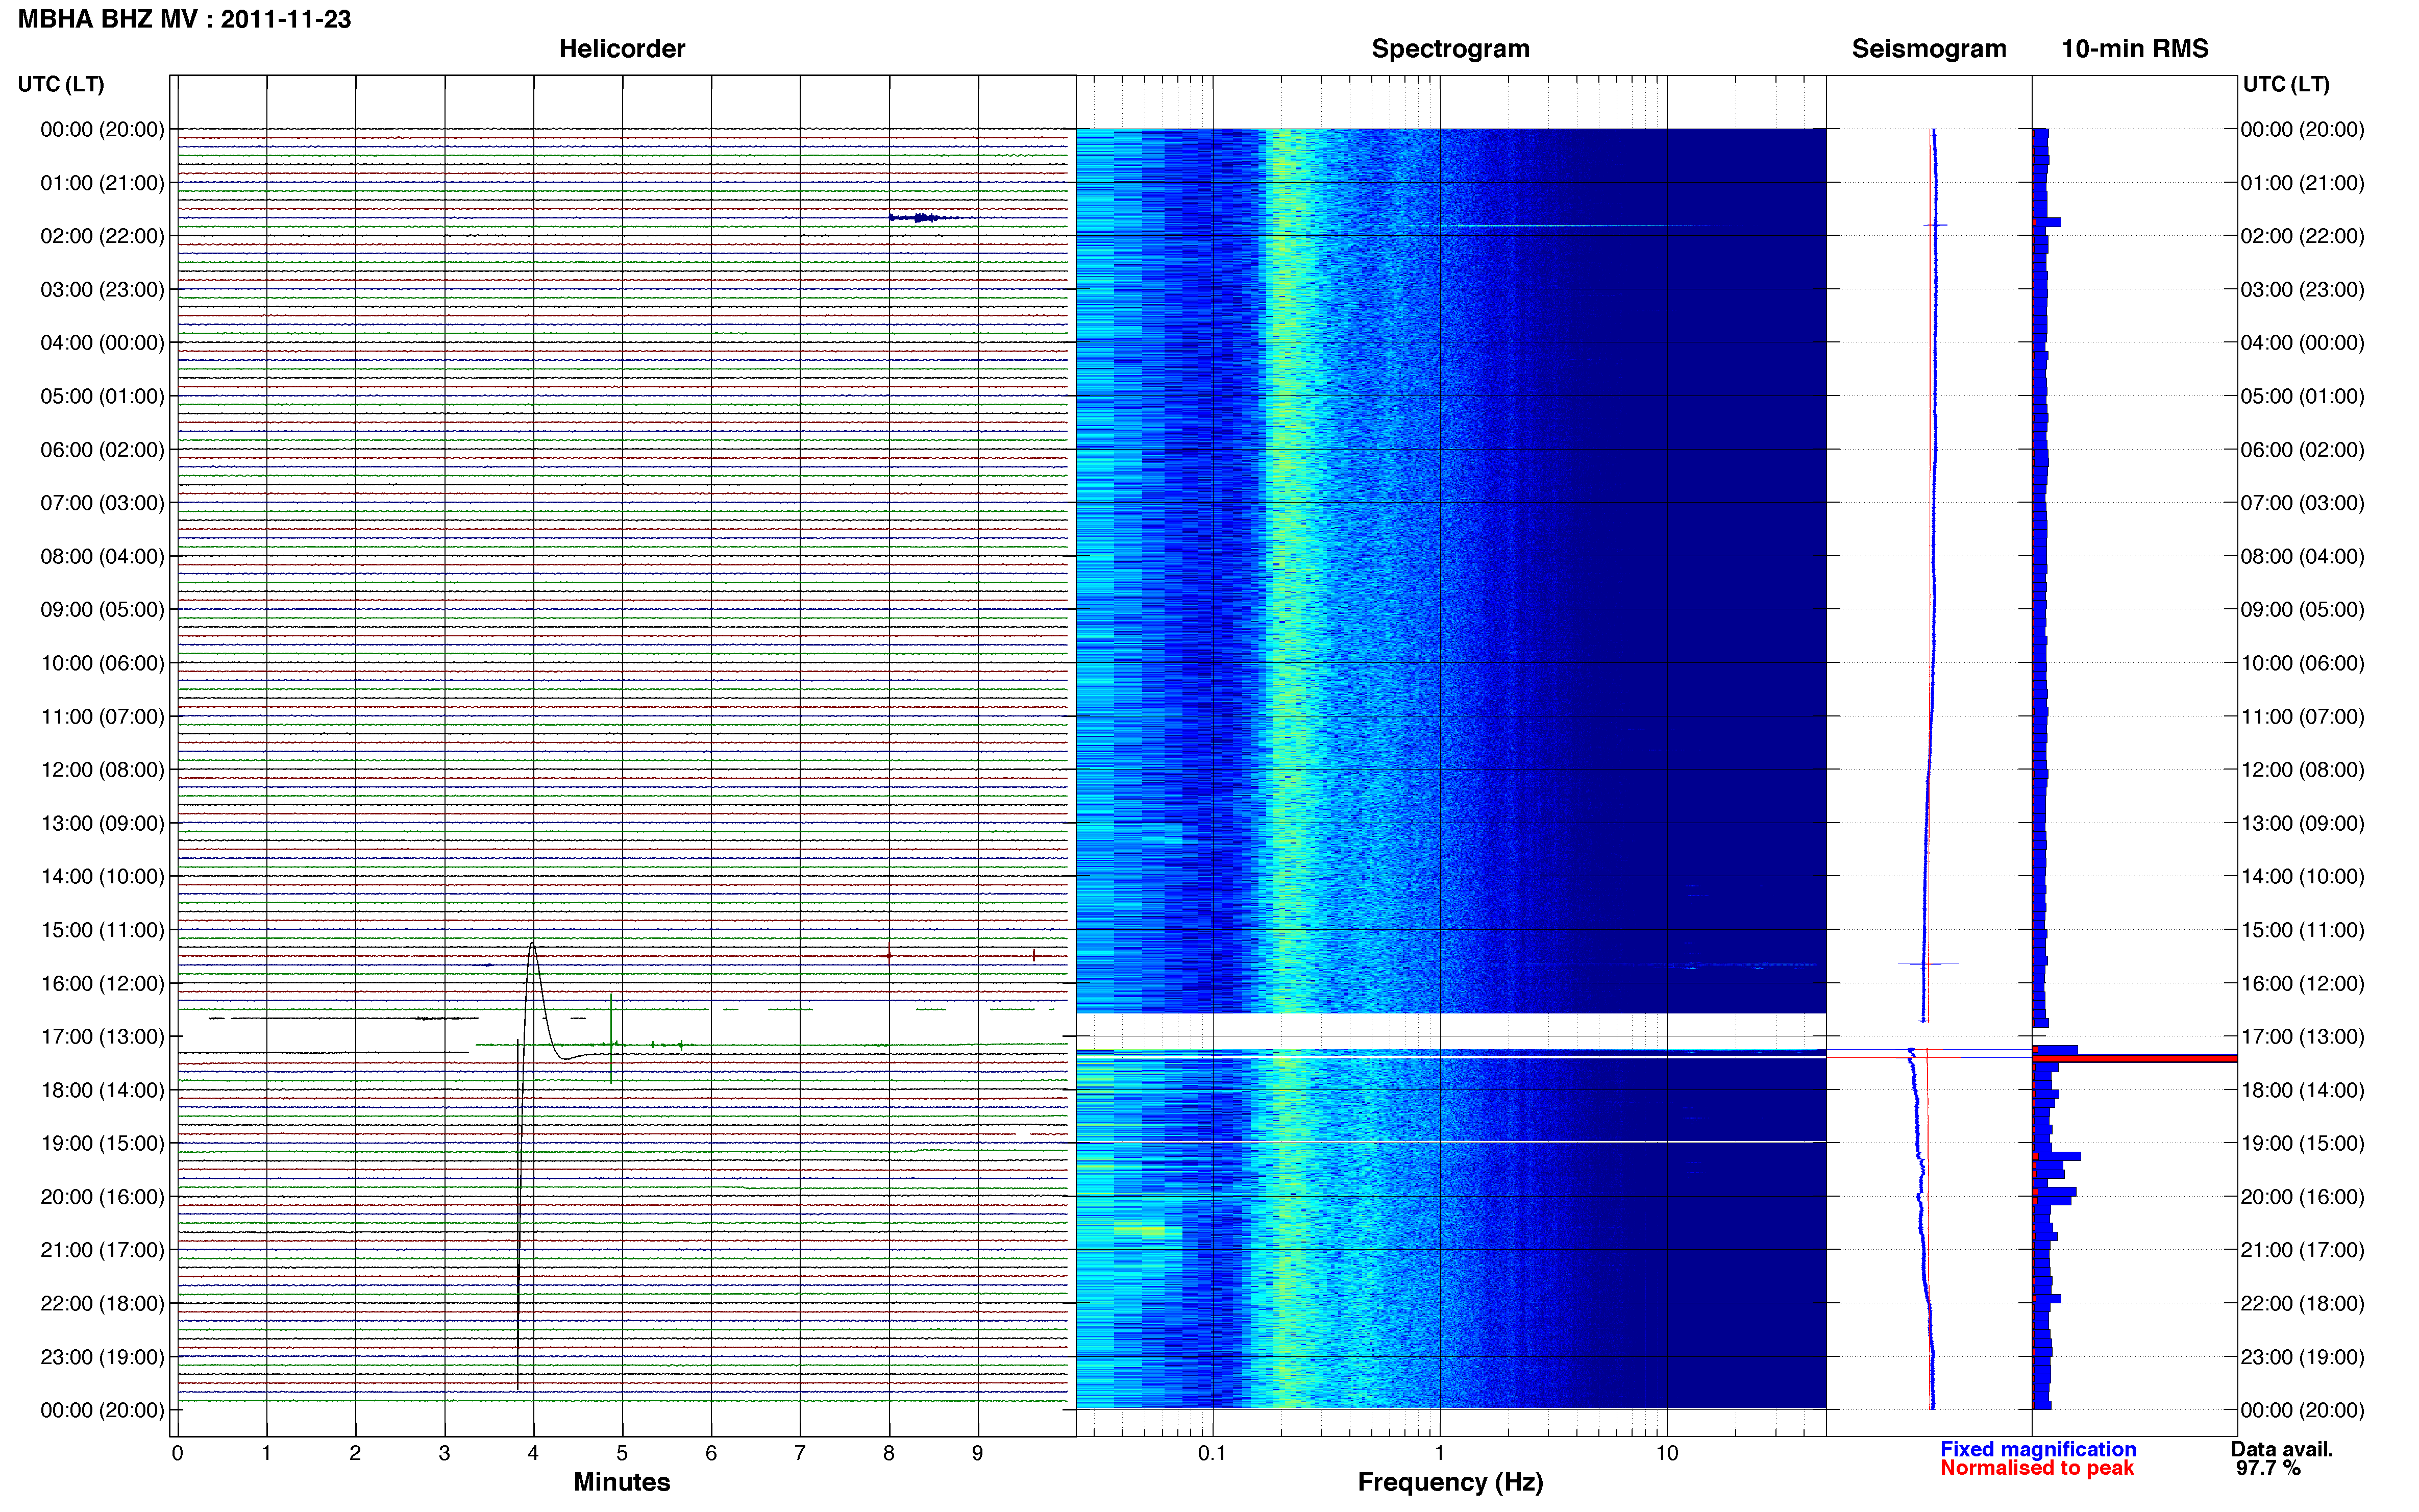Click the 'Minutes' axis label
The width and height of the screenshot is (2419, 1512).
pyautogui.click(x=622, y=1482)
